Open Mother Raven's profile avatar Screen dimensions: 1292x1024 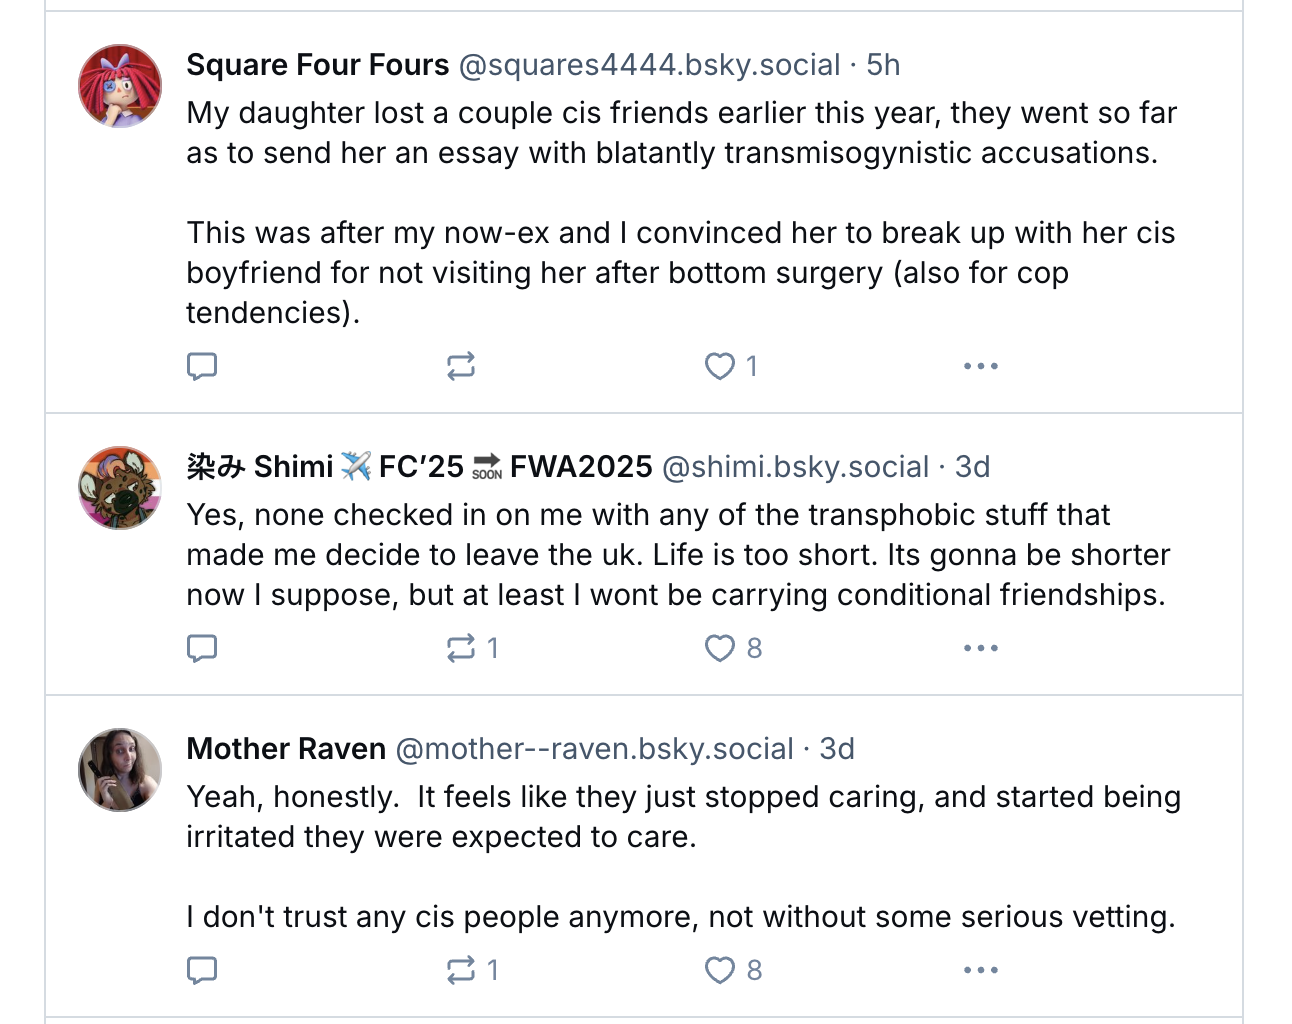(x=120, y=770)
